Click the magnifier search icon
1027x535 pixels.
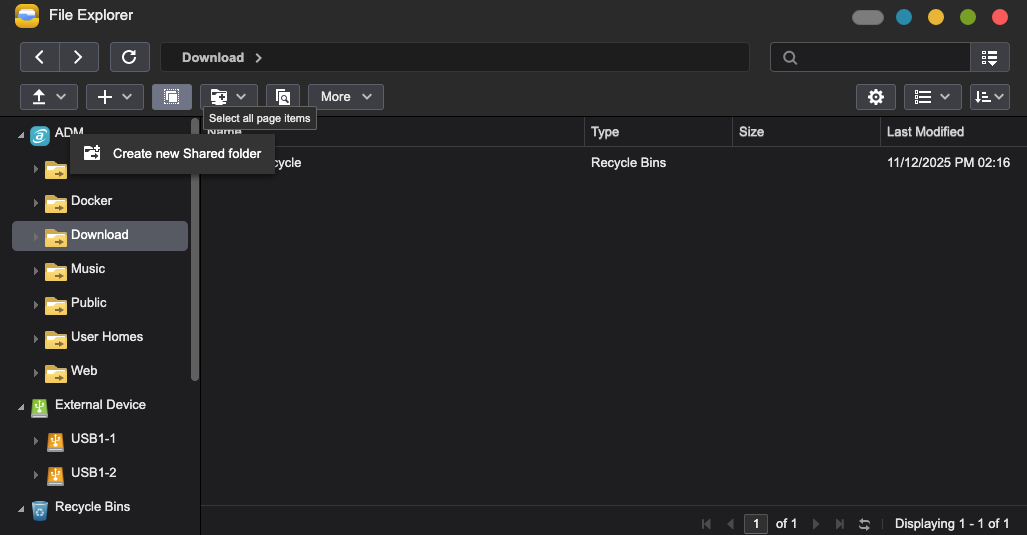pyautogui.click(x=790, y=58)
